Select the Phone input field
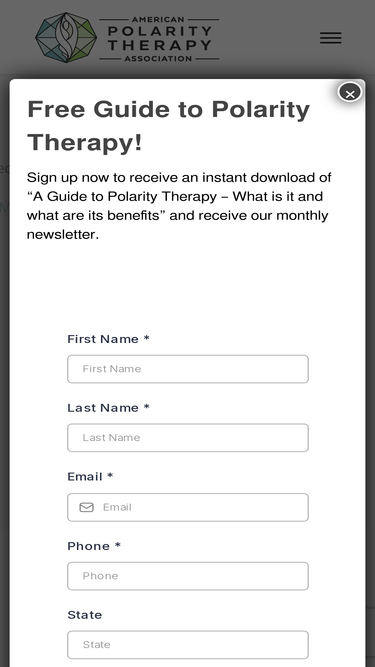 click(188, 576)
